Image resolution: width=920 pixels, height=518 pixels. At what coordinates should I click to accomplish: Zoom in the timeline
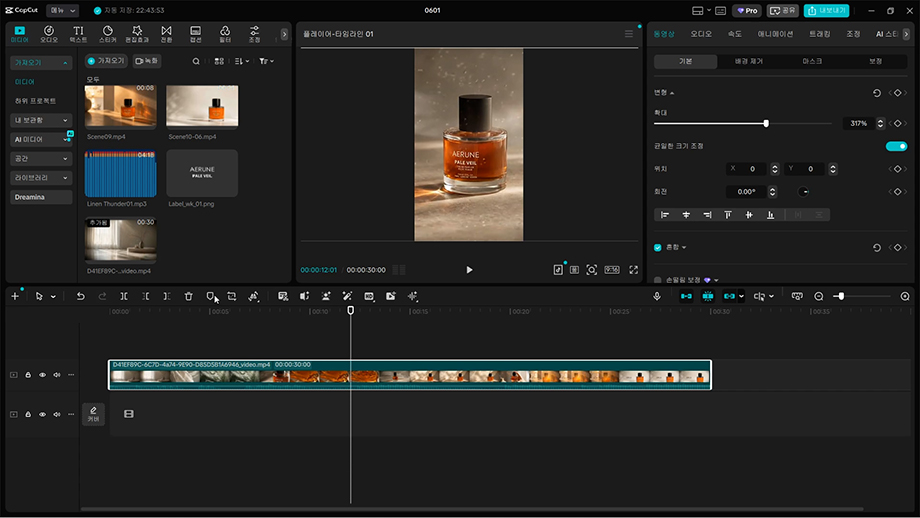click(905, 296)
